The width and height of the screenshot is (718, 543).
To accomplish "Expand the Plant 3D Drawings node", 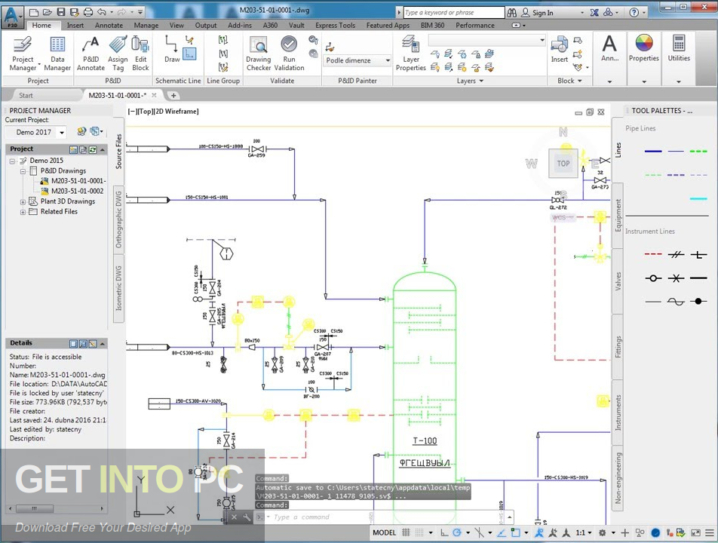I will (22, 201).
